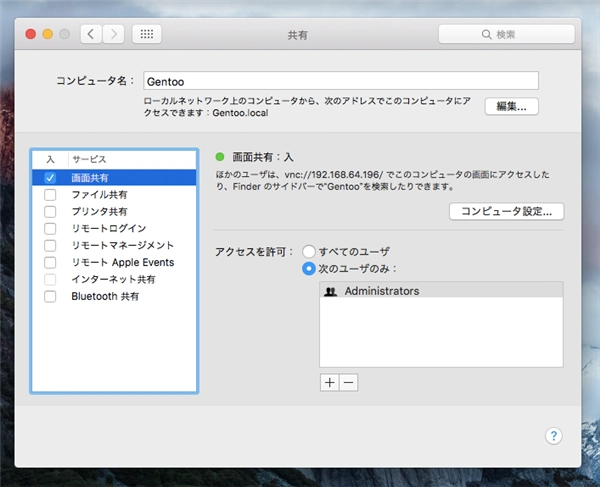
Task: Toggle the Bluetooth 共有 checkbox
Action: click(x=50, y=296)
